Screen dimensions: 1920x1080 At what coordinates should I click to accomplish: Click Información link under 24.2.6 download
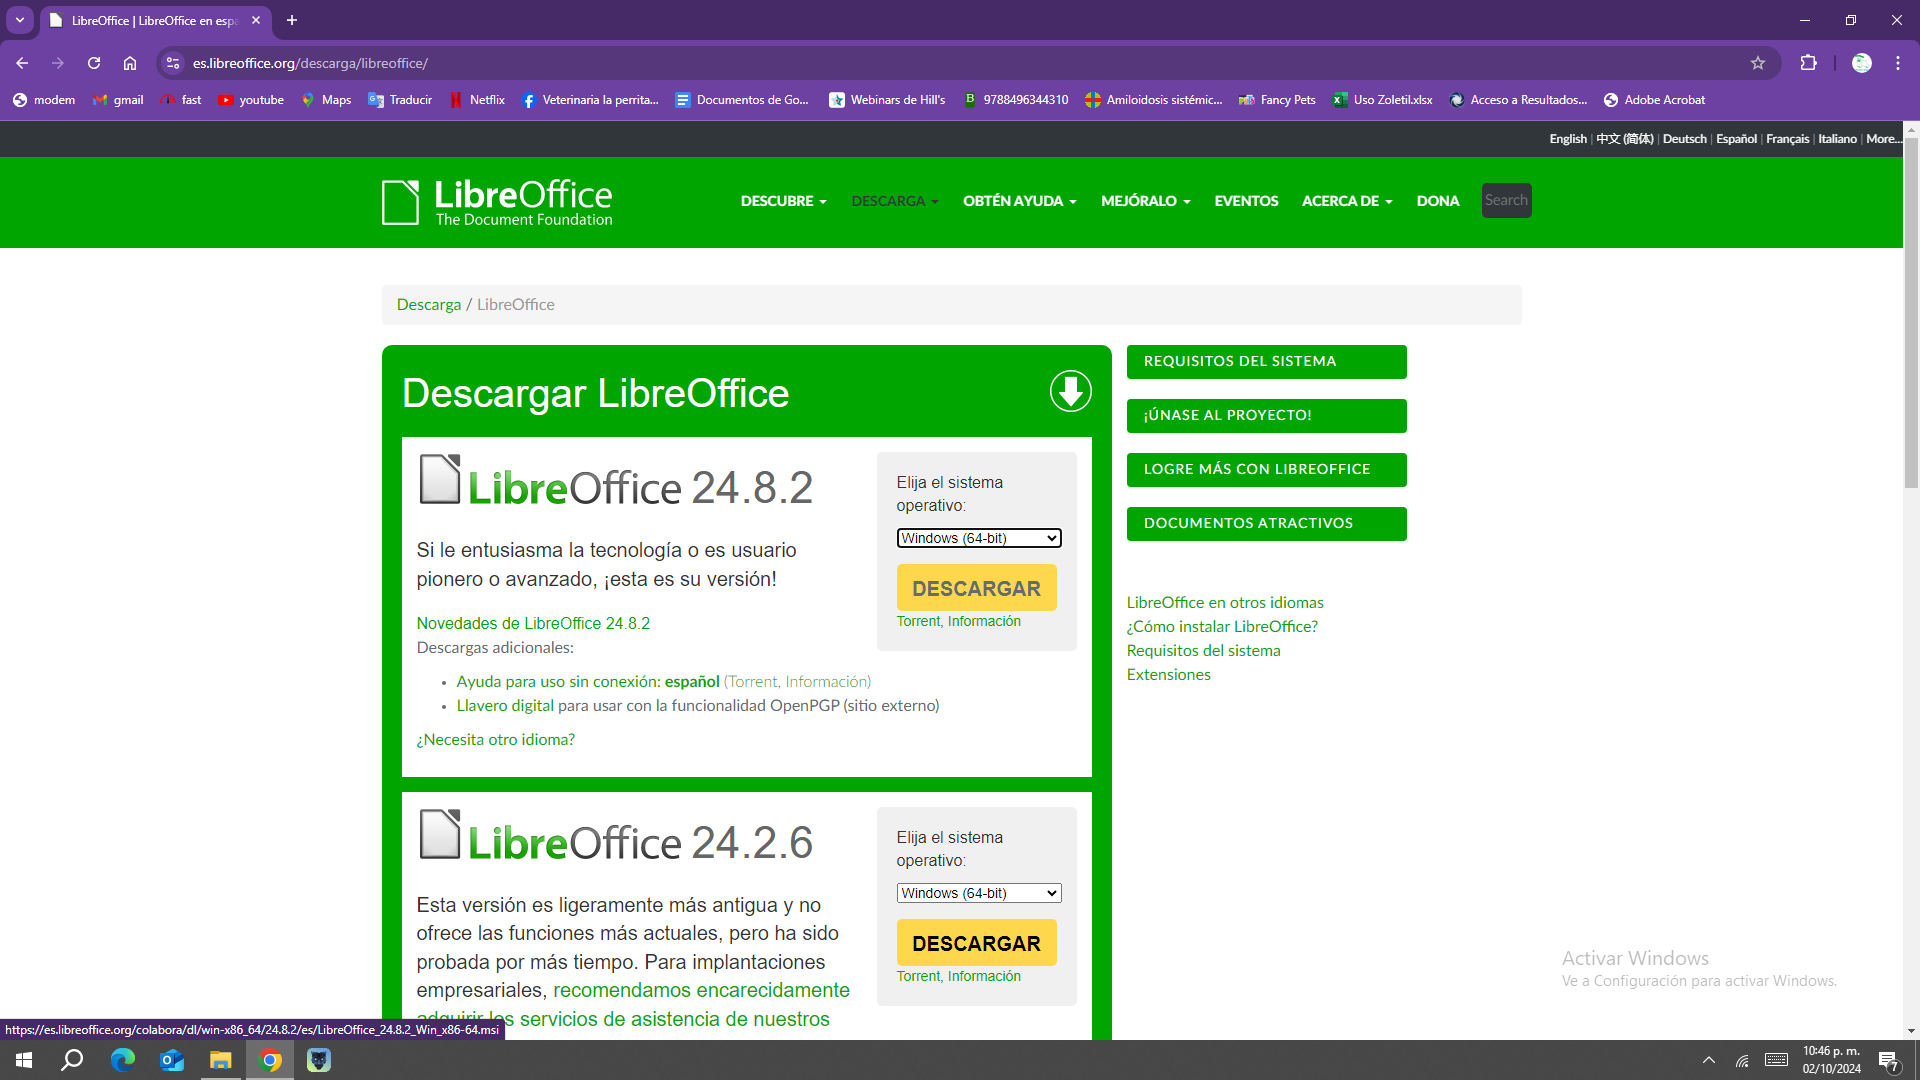(x=984, y=977)
